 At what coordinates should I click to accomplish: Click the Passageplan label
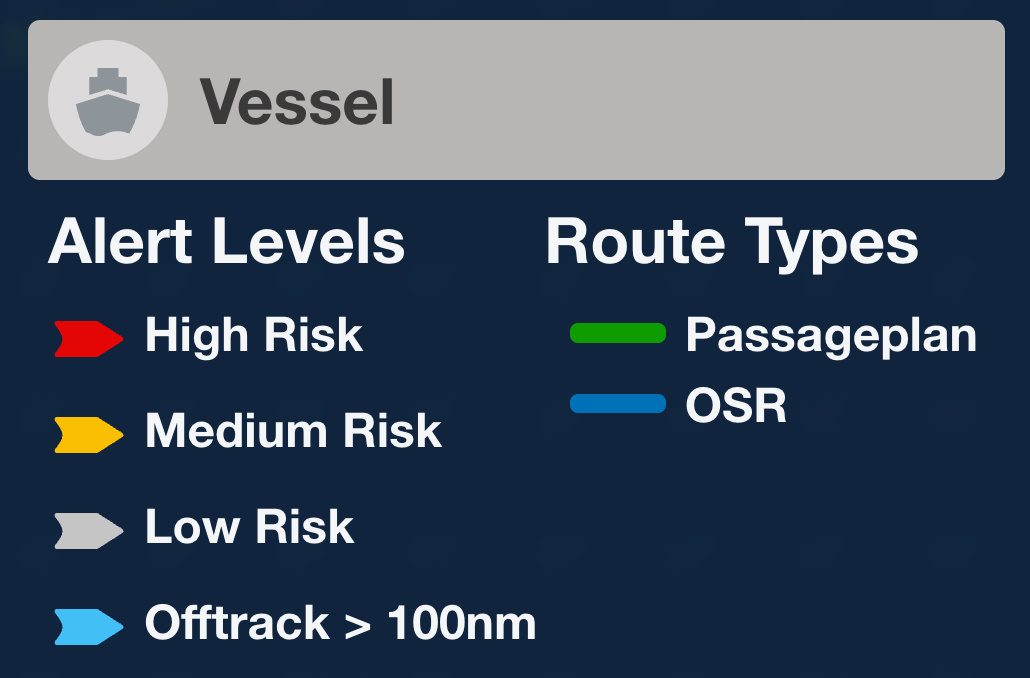[831, 335]
